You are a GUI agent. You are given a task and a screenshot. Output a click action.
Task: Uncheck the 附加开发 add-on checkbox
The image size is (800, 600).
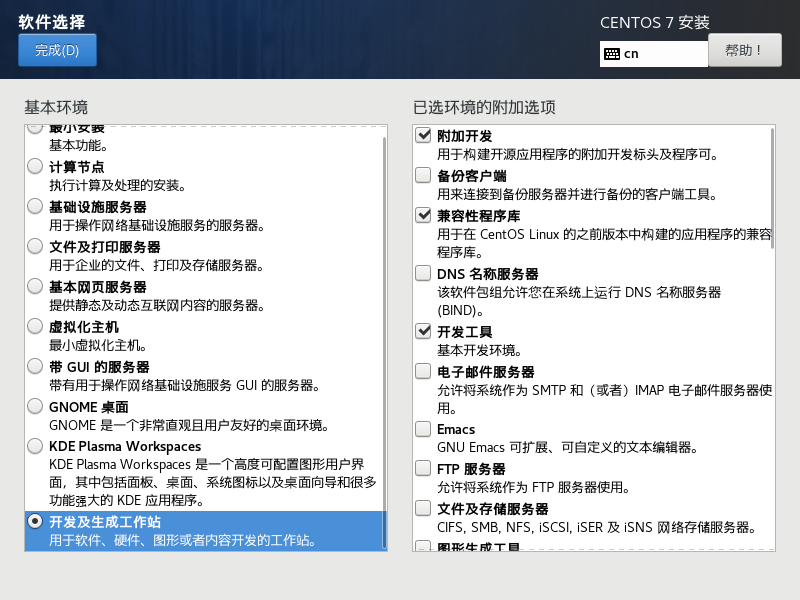pos(423,136)
